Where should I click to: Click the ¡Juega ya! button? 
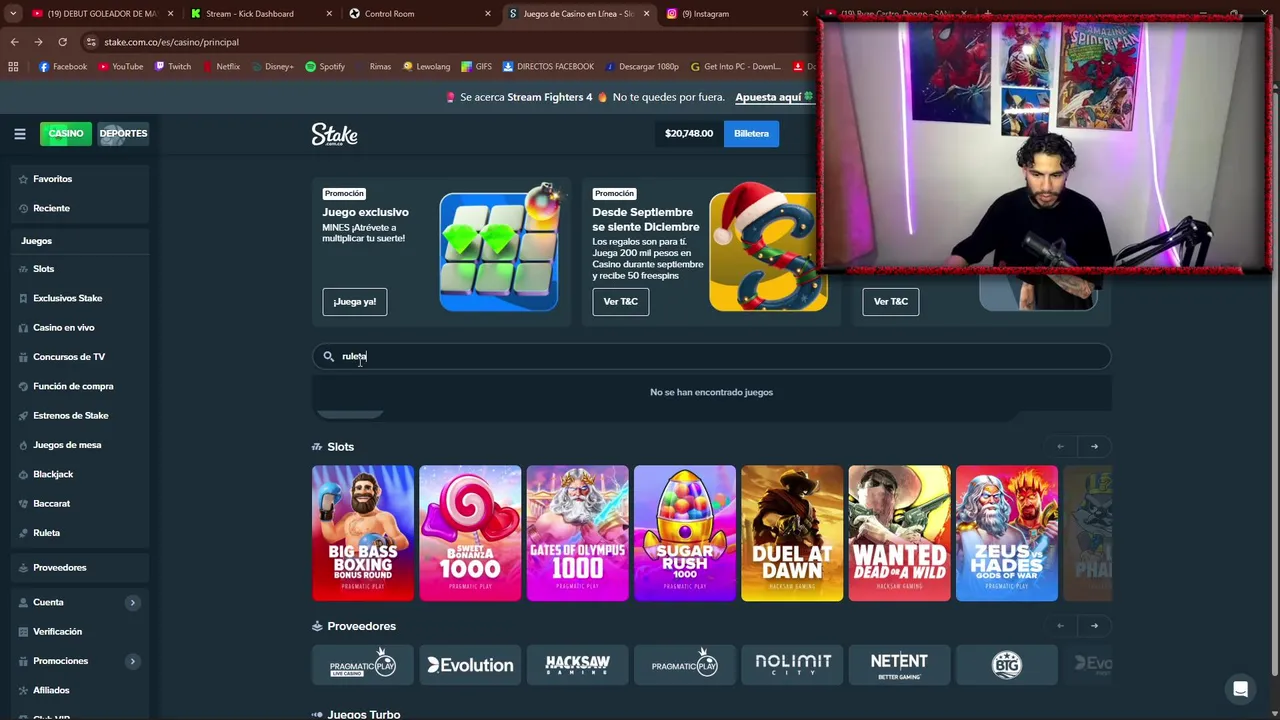pyautogui.click(x=355, y=301)
